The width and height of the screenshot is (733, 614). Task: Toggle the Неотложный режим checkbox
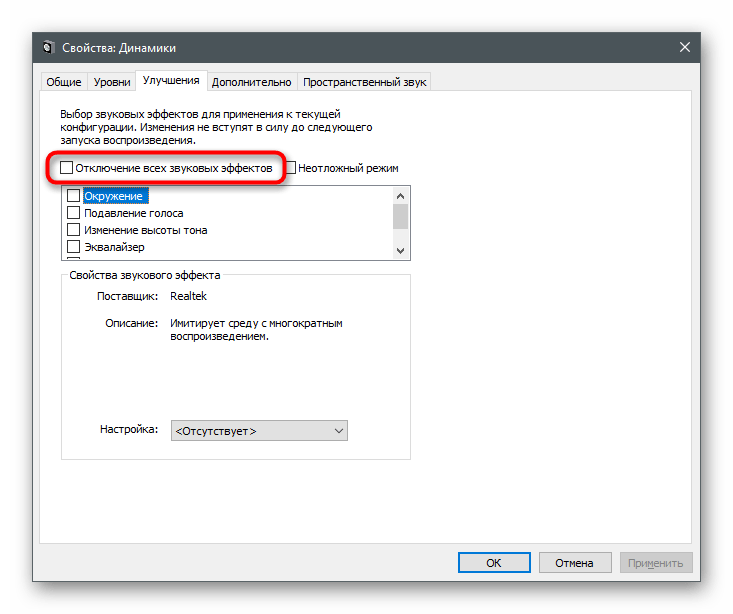click(291, 167)
